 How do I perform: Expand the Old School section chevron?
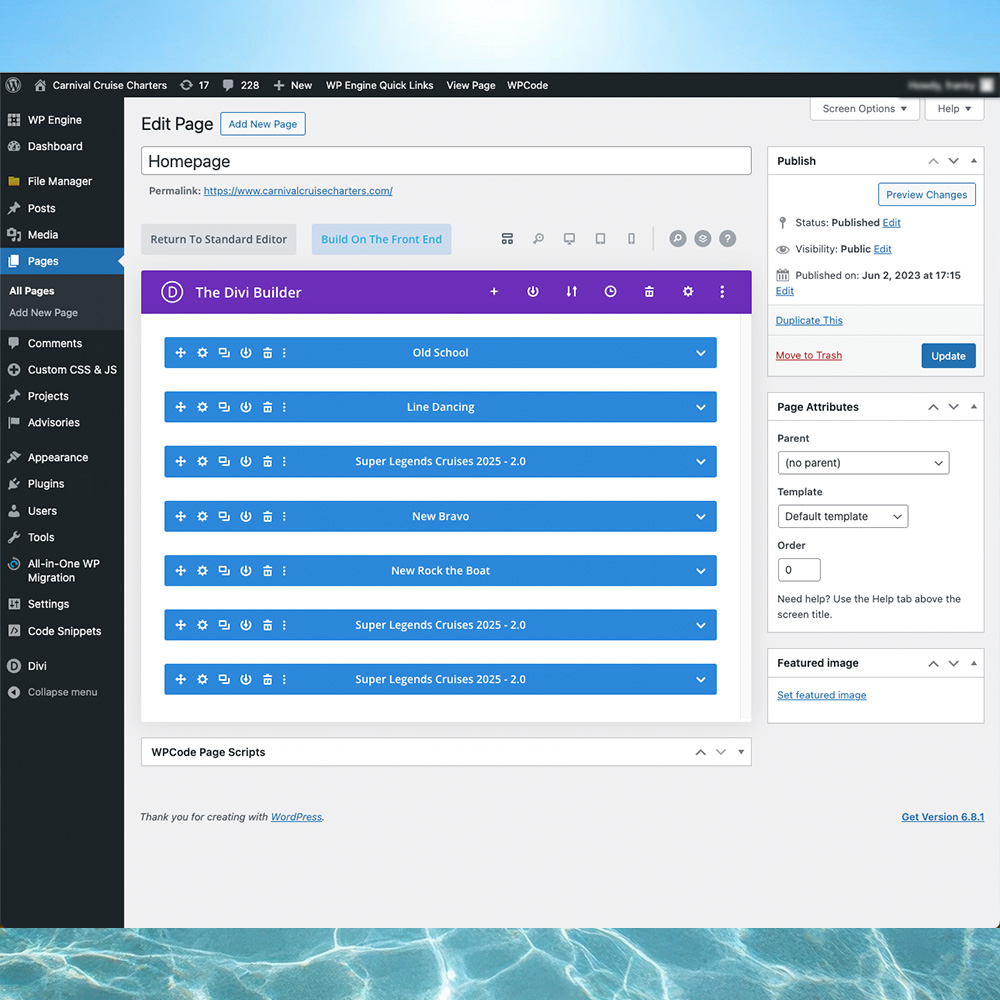[701, 353]
